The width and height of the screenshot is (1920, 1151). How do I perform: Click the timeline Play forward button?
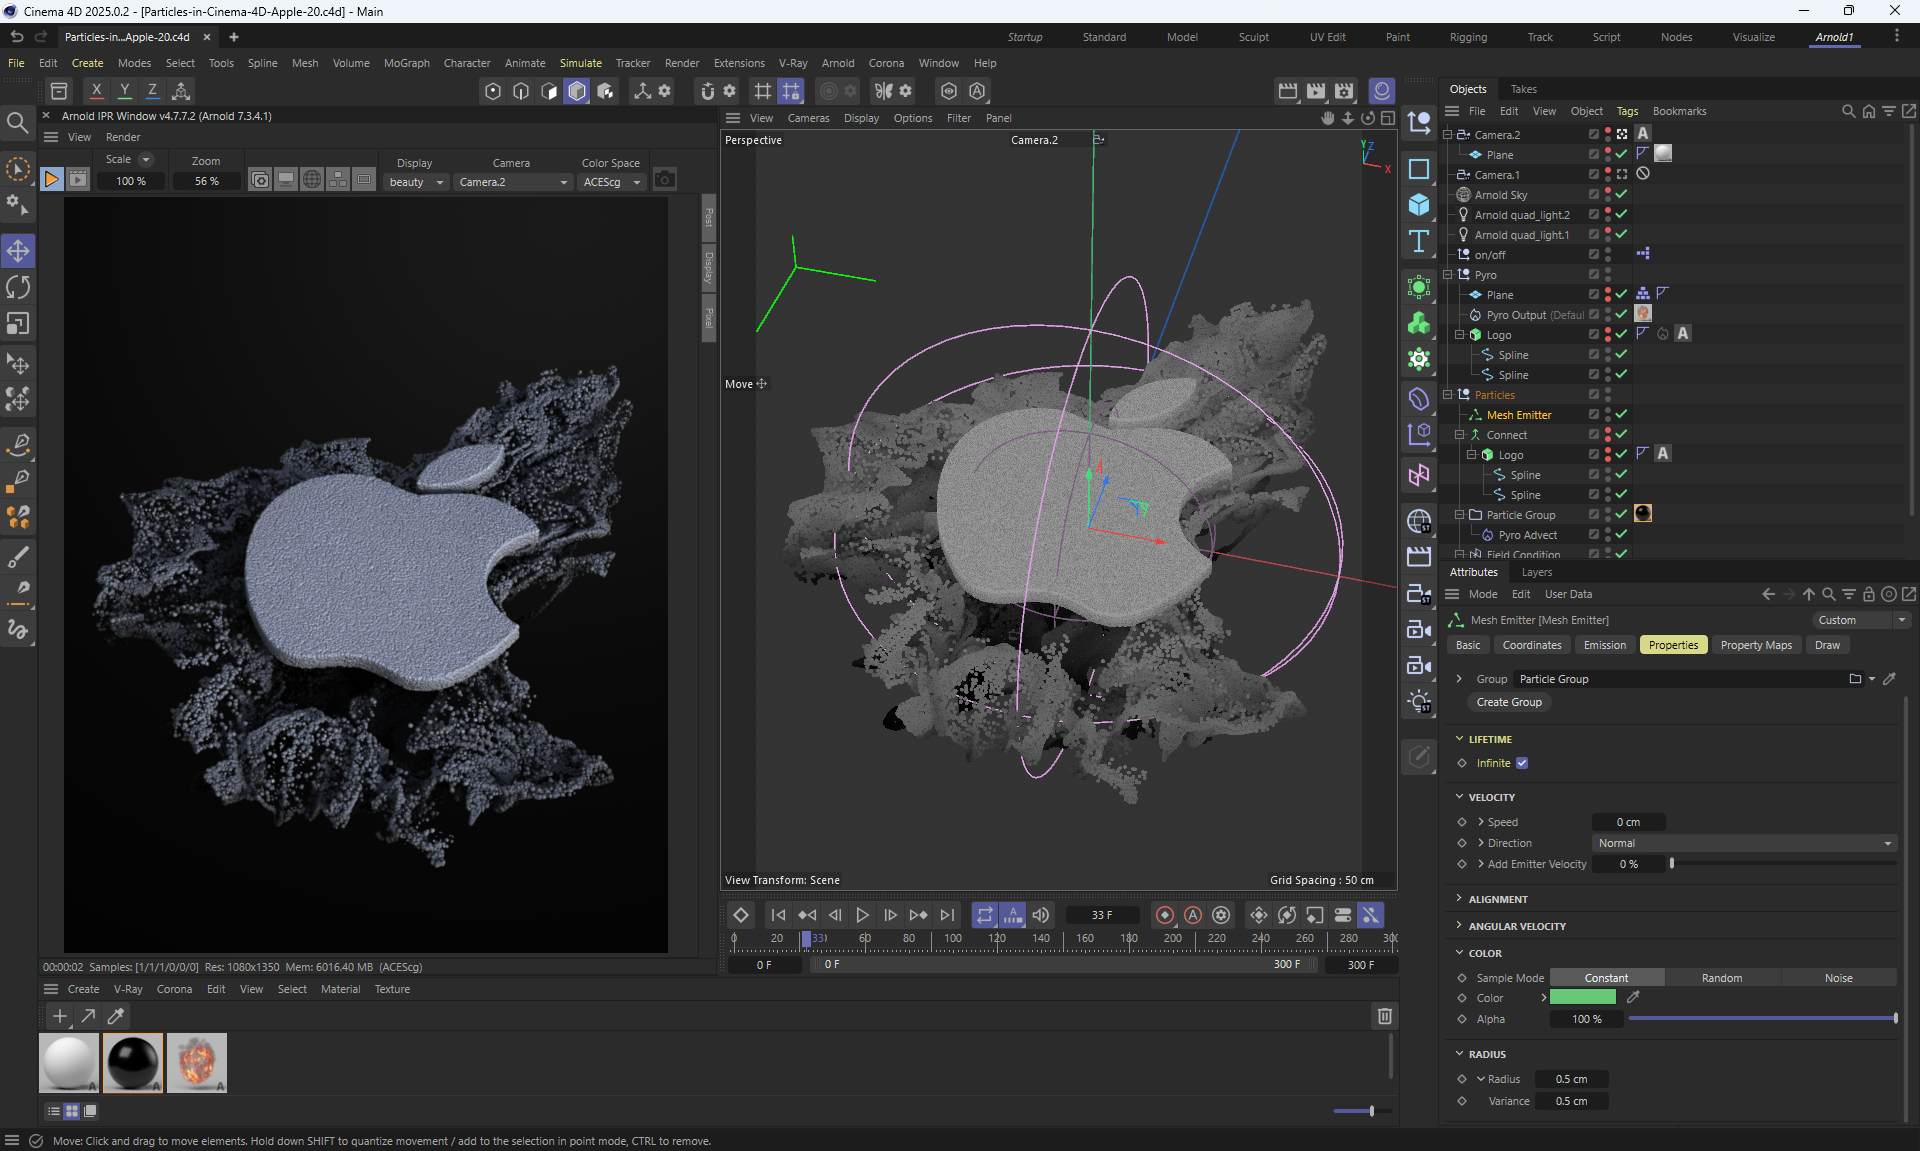tap(862, 915)
